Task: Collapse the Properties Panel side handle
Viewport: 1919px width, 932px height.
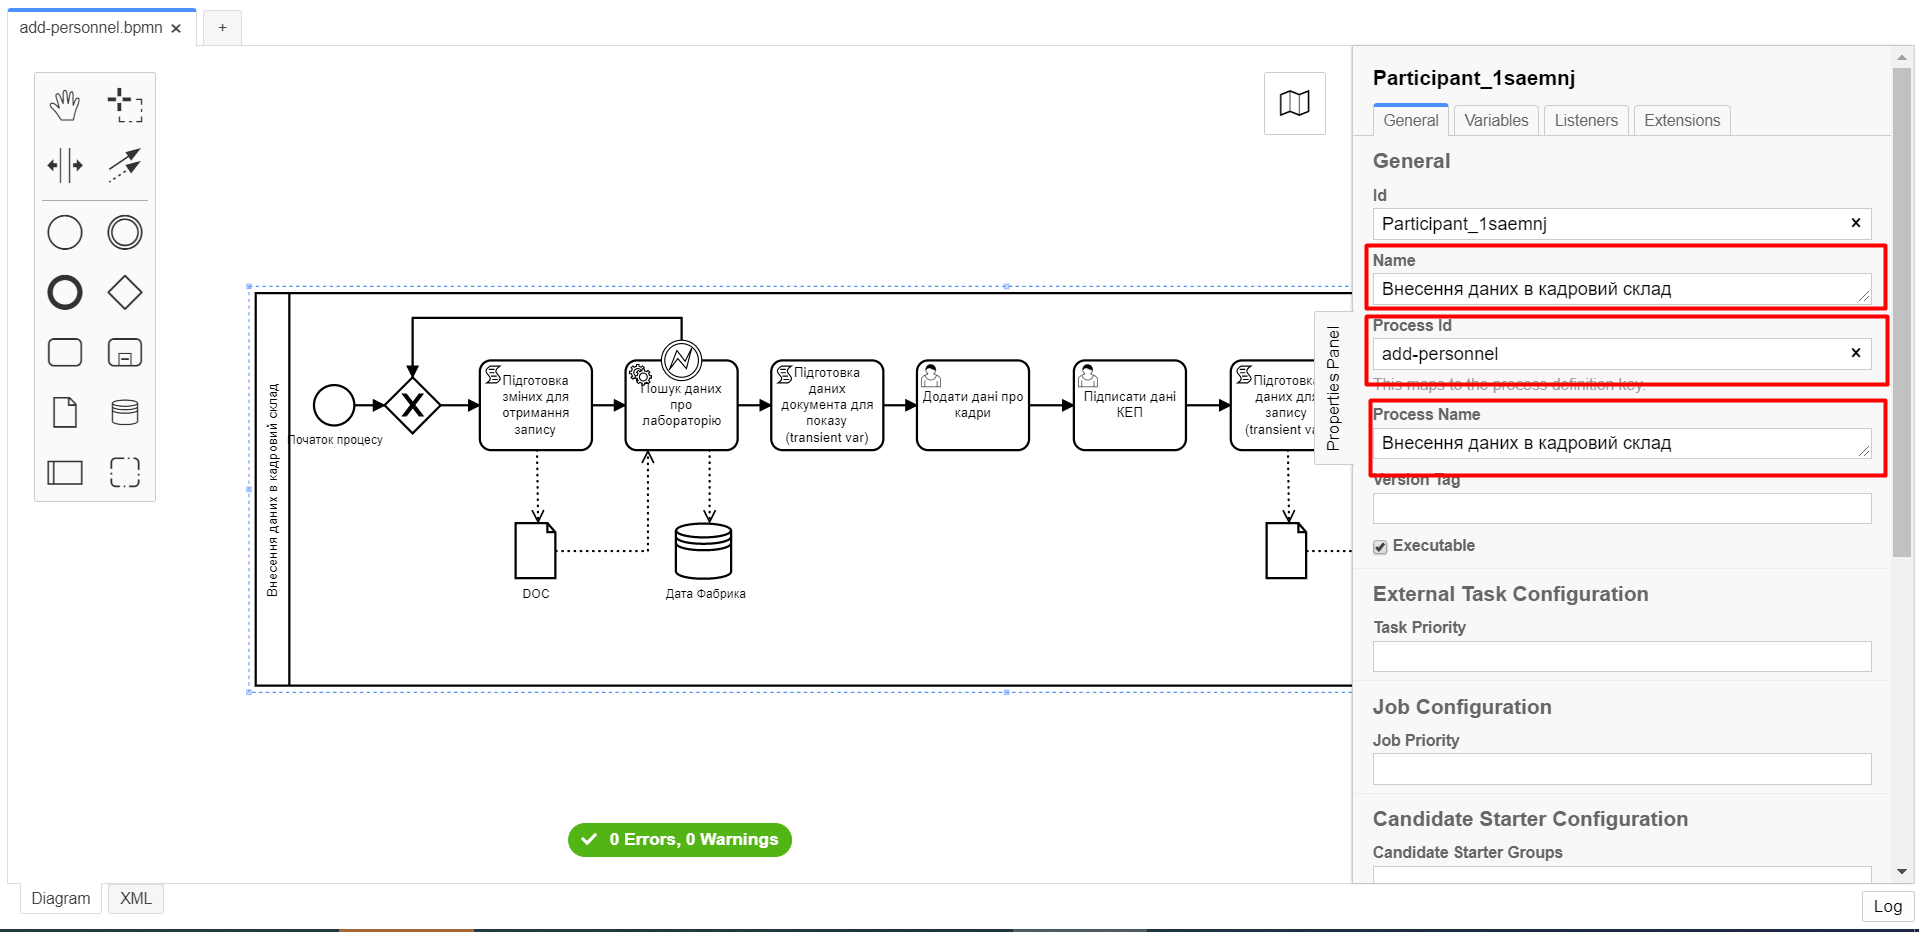Action: pos(1332,388)
